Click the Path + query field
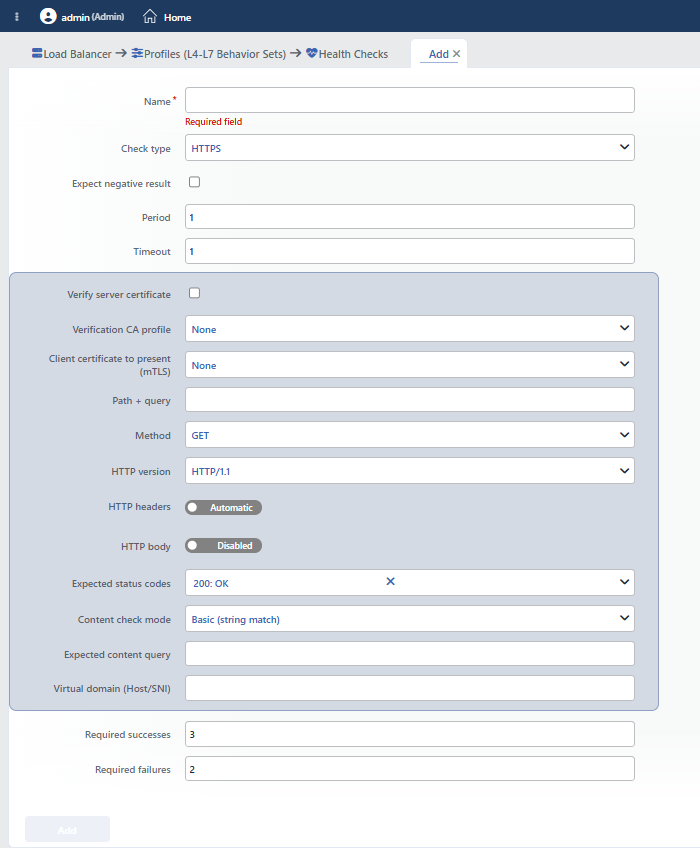The width and height of the screenshot is (700, 848). [x=410, y=400]
